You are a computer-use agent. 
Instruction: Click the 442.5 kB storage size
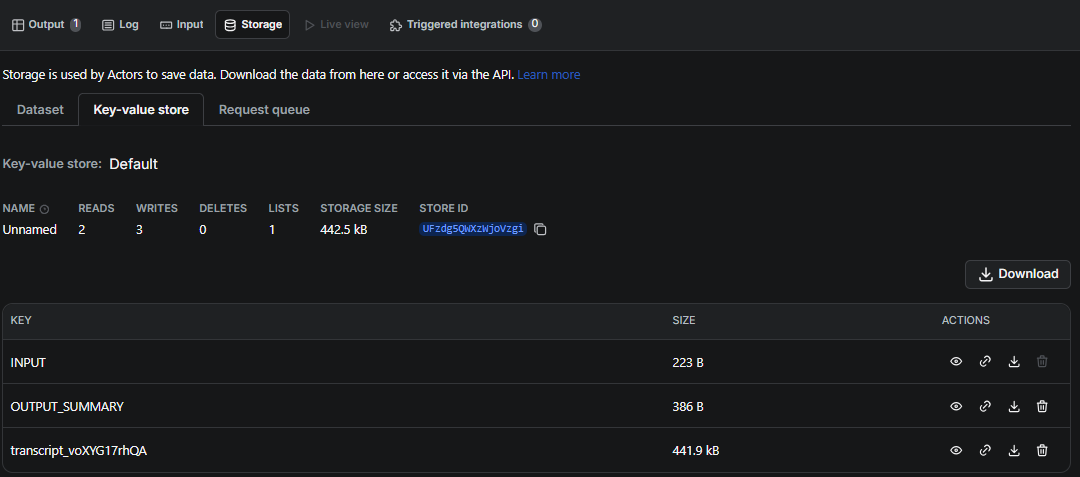(x=344, y=229)
